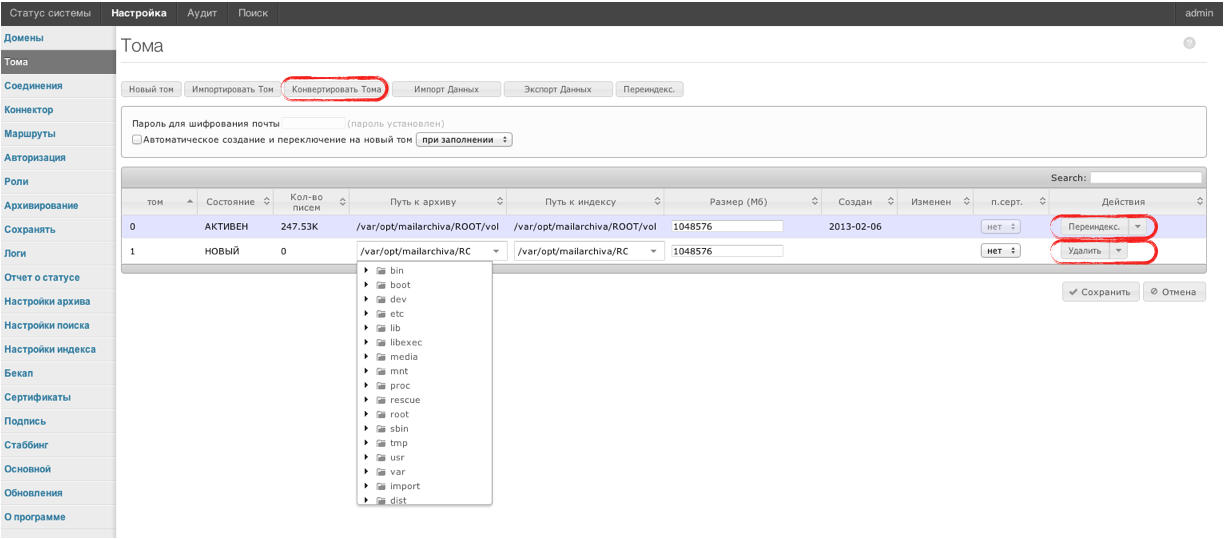Click admin user label
The height and width of the screenshot is (539, 1226).
(1199, 12)
